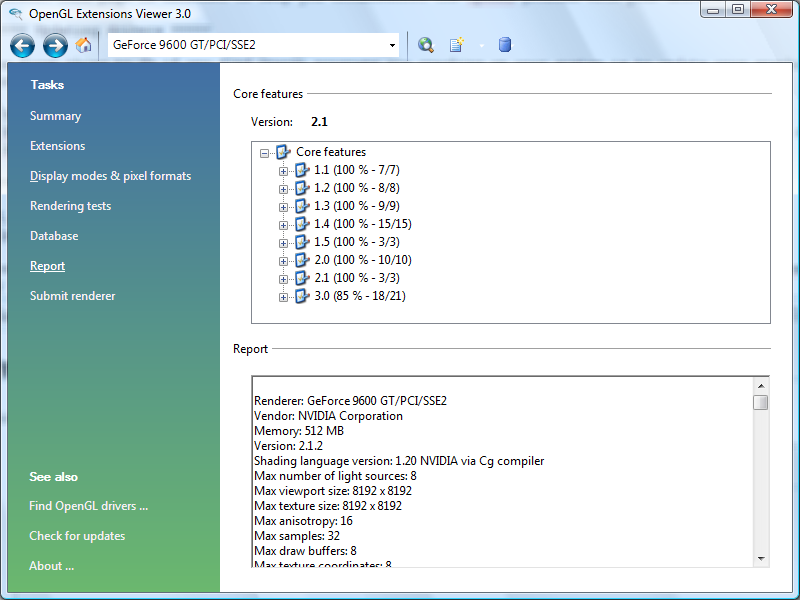The image size is (800, 600).
Task: Click the new document note icon
Action: 456,45
